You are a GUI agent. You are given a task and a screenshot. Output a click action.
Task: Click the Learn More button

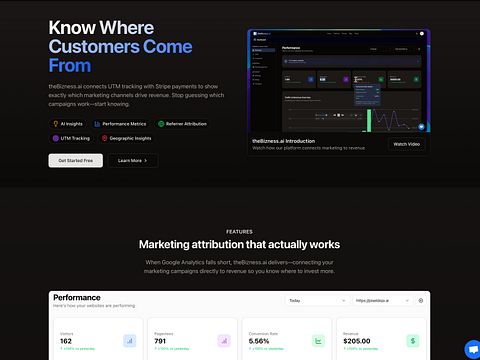(133, 161)
